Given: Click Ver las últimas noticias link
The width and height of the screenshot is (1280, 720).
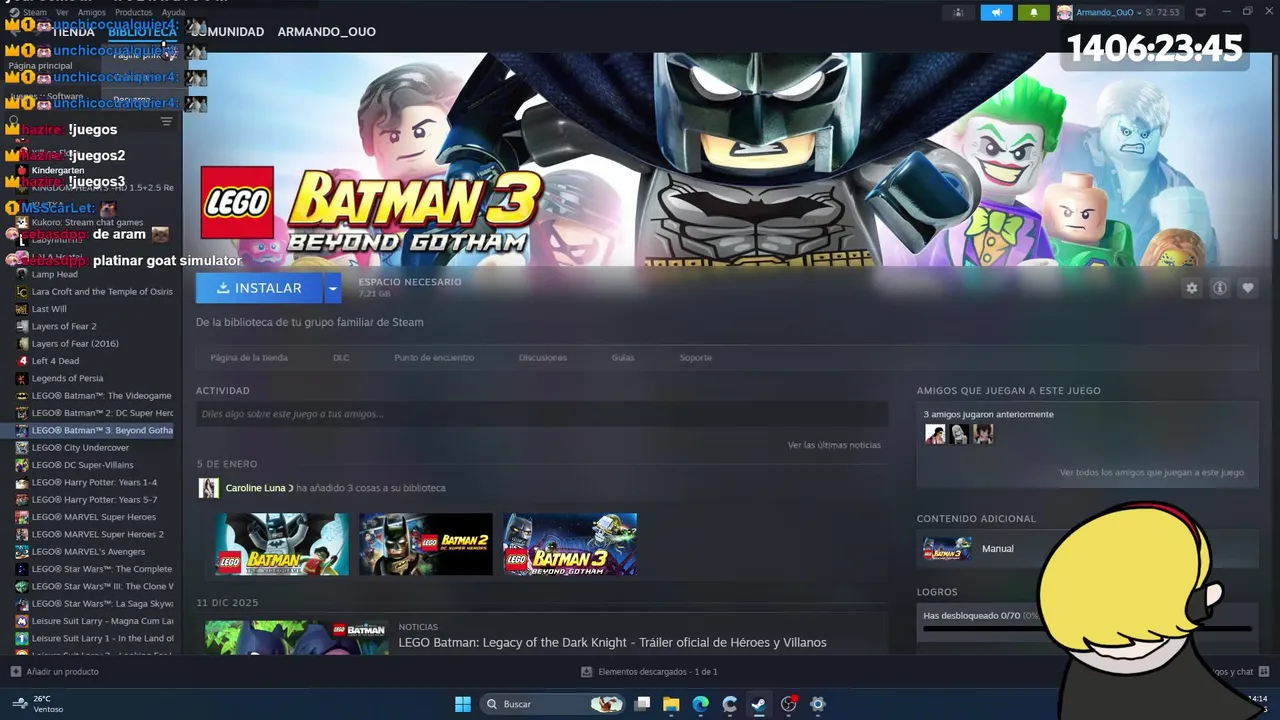Looking at the screenshot, I should pos(834,445).
